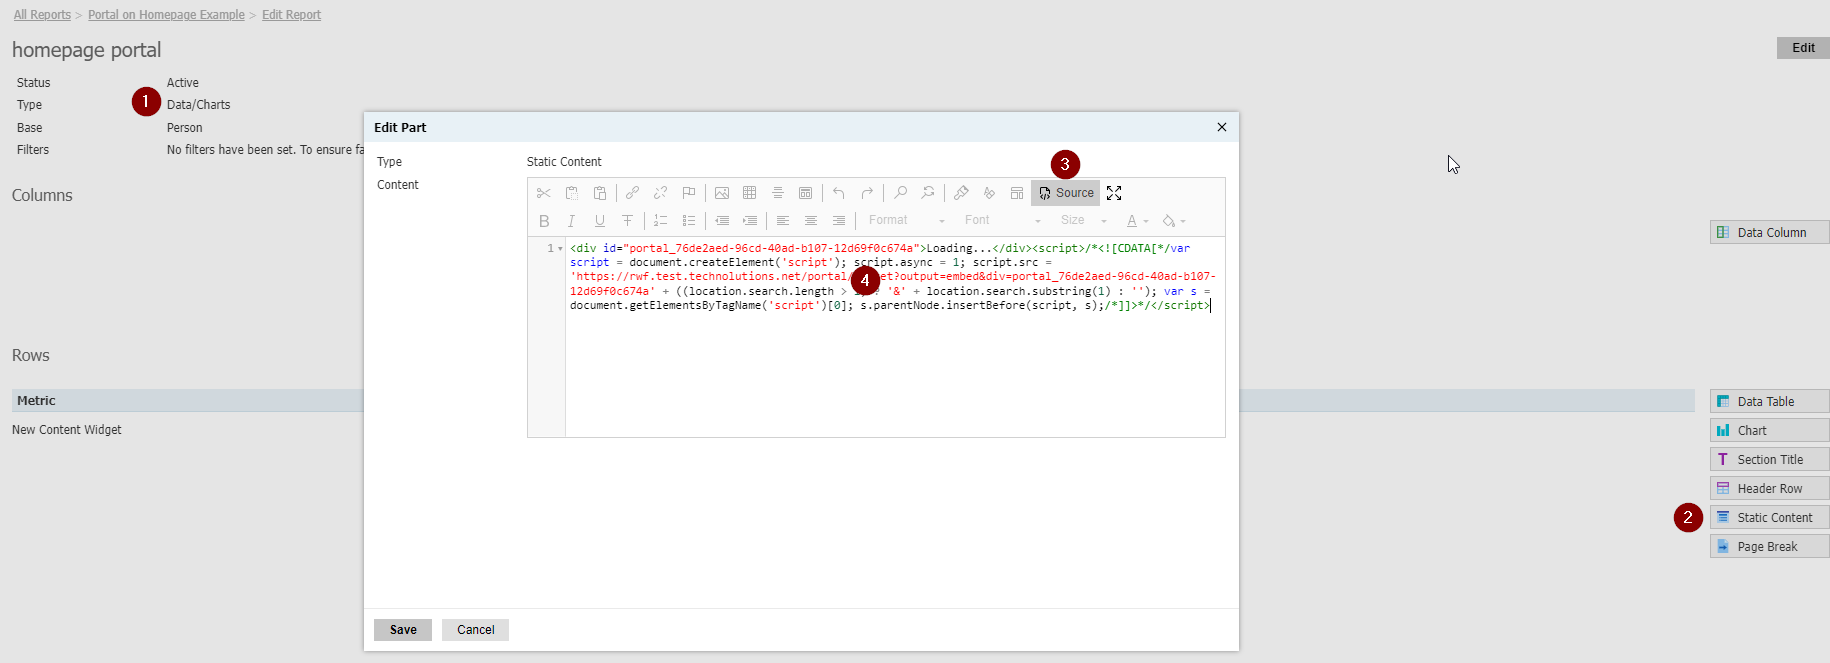Add a Data Table row
1830x663 pixels.
tap(1770, 401)
